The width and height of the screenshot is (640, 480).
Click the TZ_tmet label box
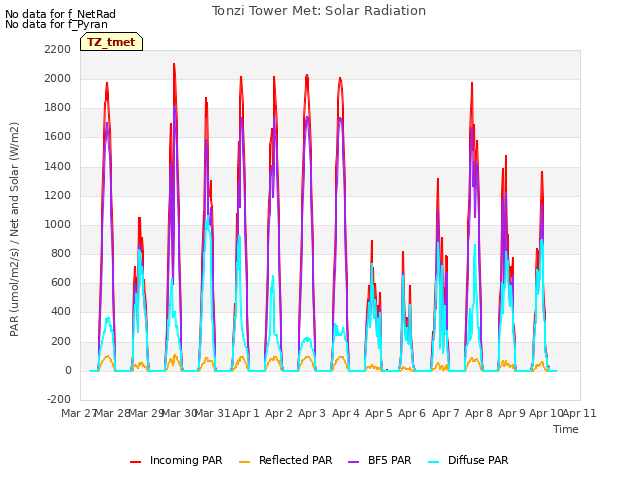coord(111,42)
